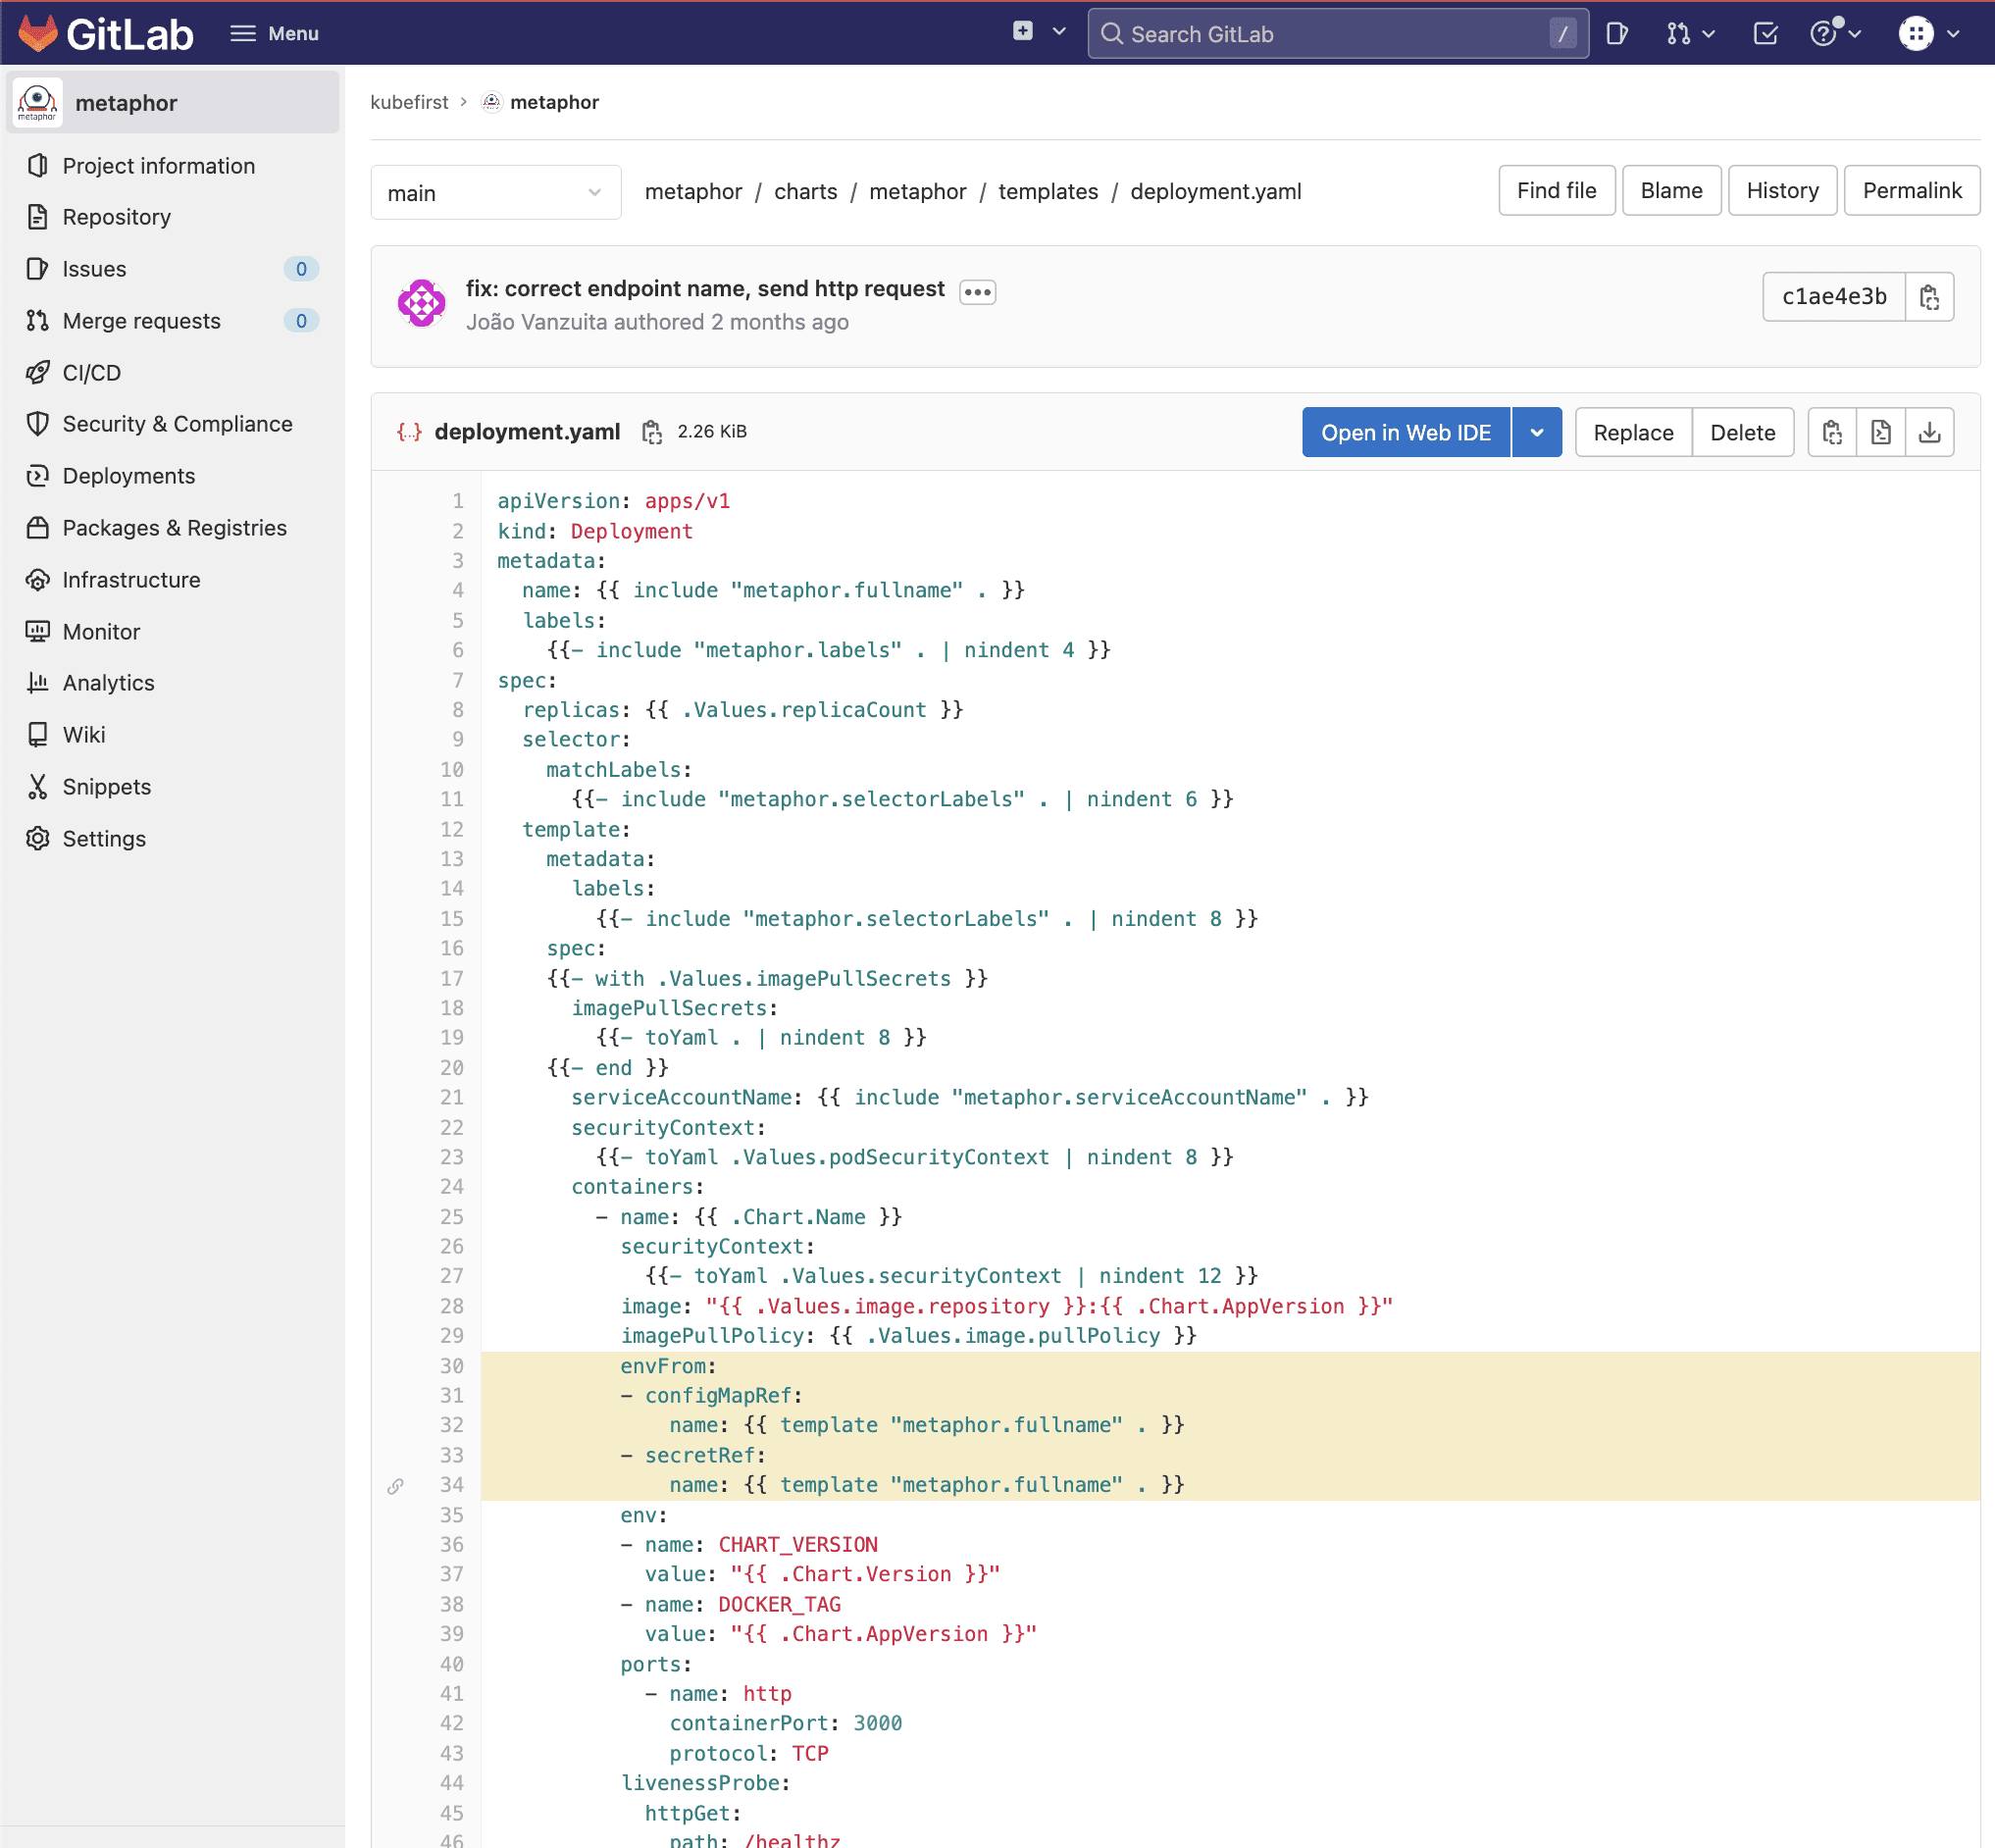Click the Merge requests count badge 0
1995x1848 pixels.
tap(301, 321)
